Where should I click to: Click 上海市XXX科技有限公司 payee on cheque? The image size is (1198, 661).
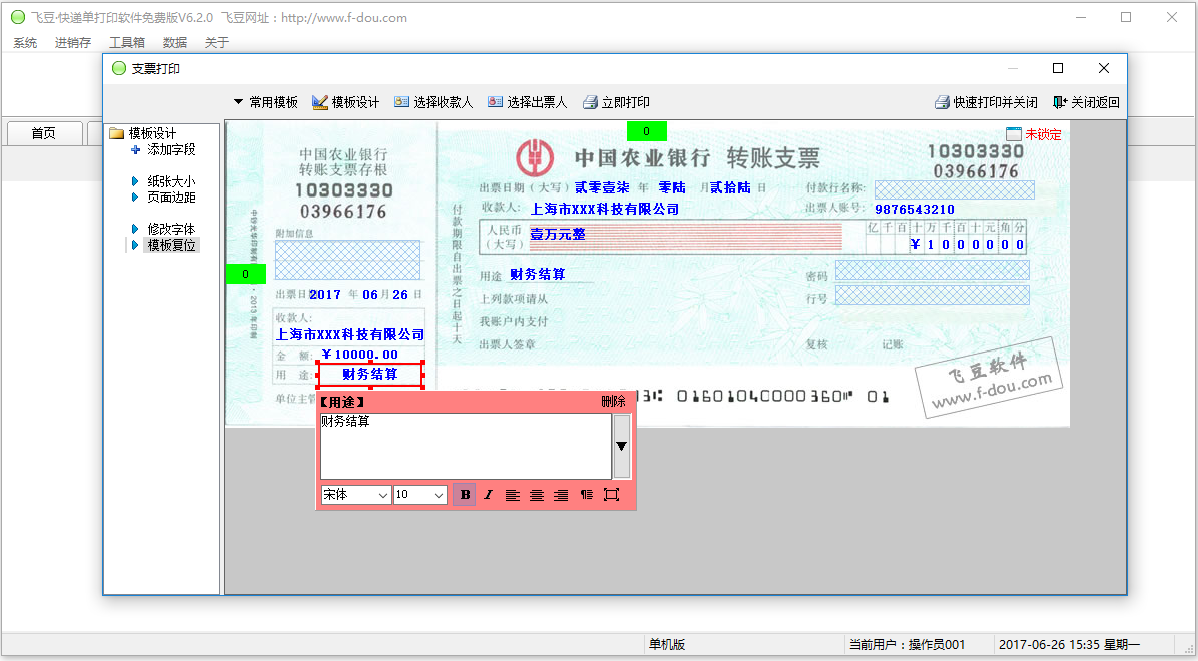click(605, 209)
